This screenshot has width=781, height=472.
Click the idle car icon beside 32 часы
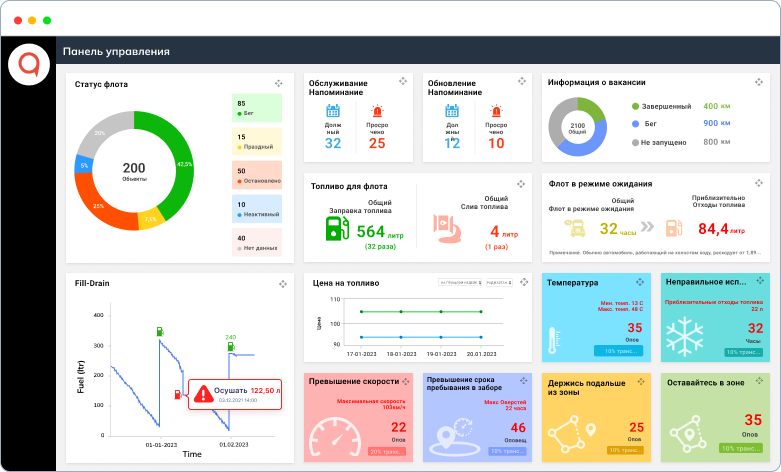[575, 229]
